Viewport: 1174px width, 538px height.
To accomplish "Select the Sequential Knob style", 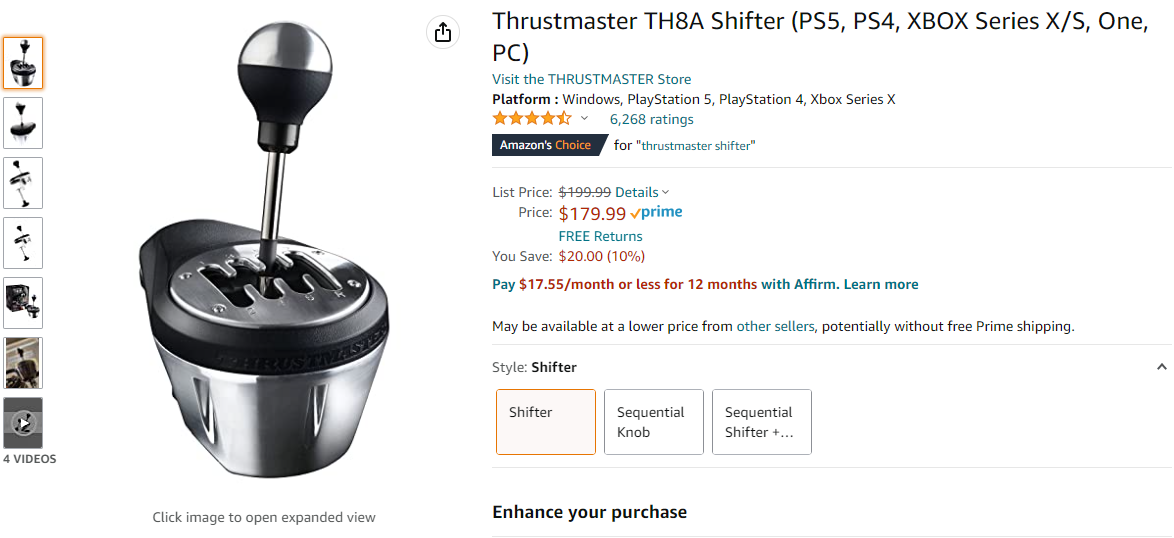I will (654, 422).
